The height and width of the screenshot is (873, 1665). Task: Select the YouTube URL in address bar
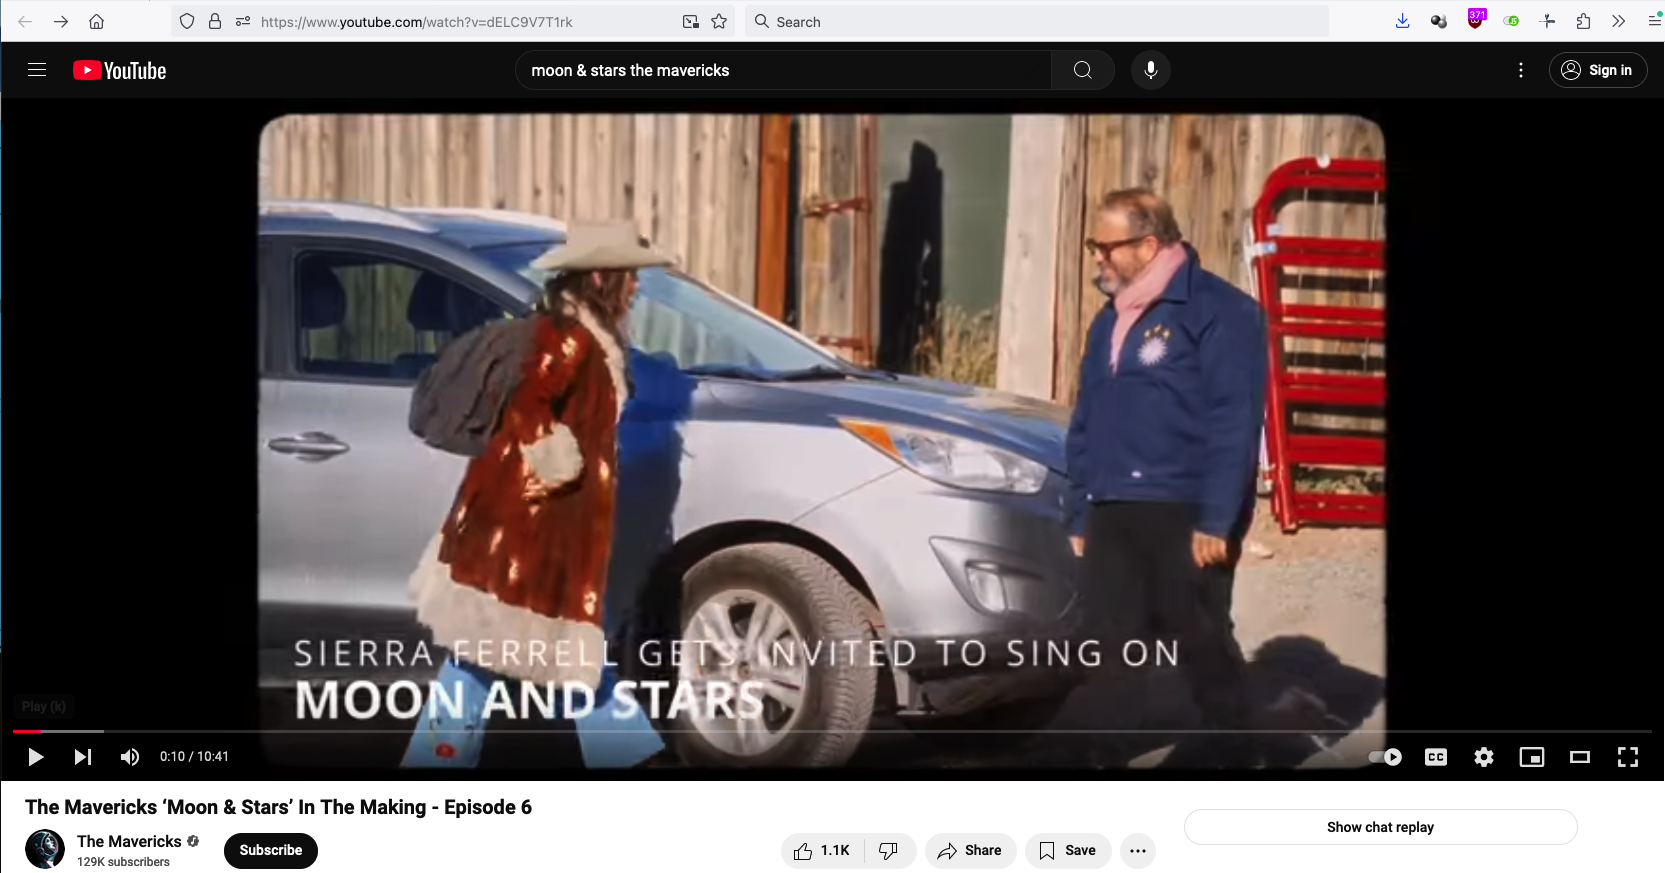coord(417,22)
